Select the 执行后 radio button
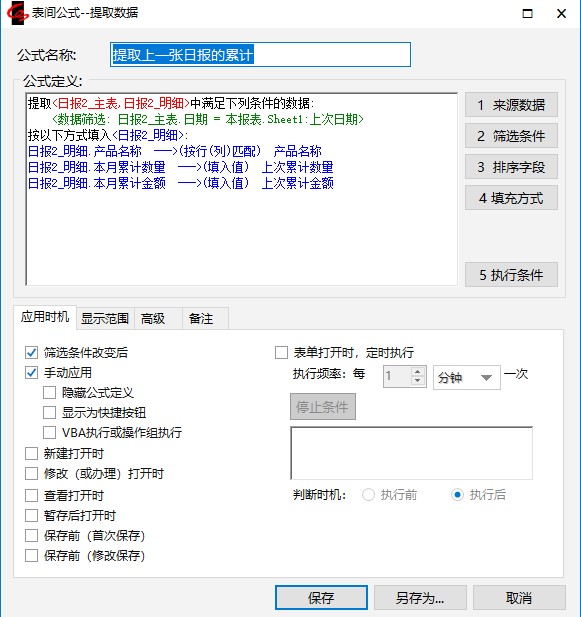This screenshot has width=581, height=617. 457,495
